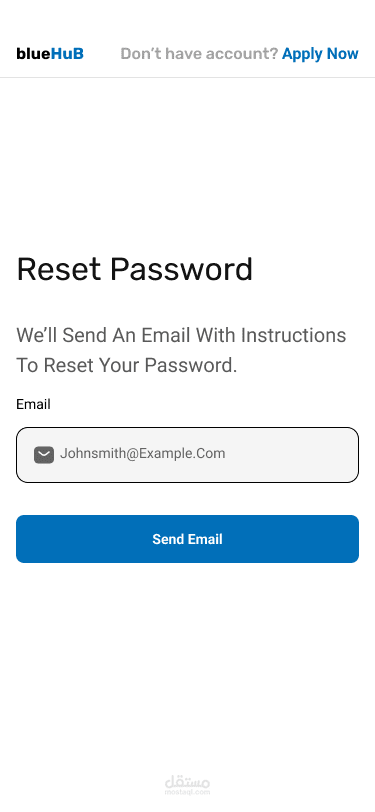Tap the word "Now" in Apply Now
The height and width of the screenshot is (812, 375).
(x=343, y=53)
